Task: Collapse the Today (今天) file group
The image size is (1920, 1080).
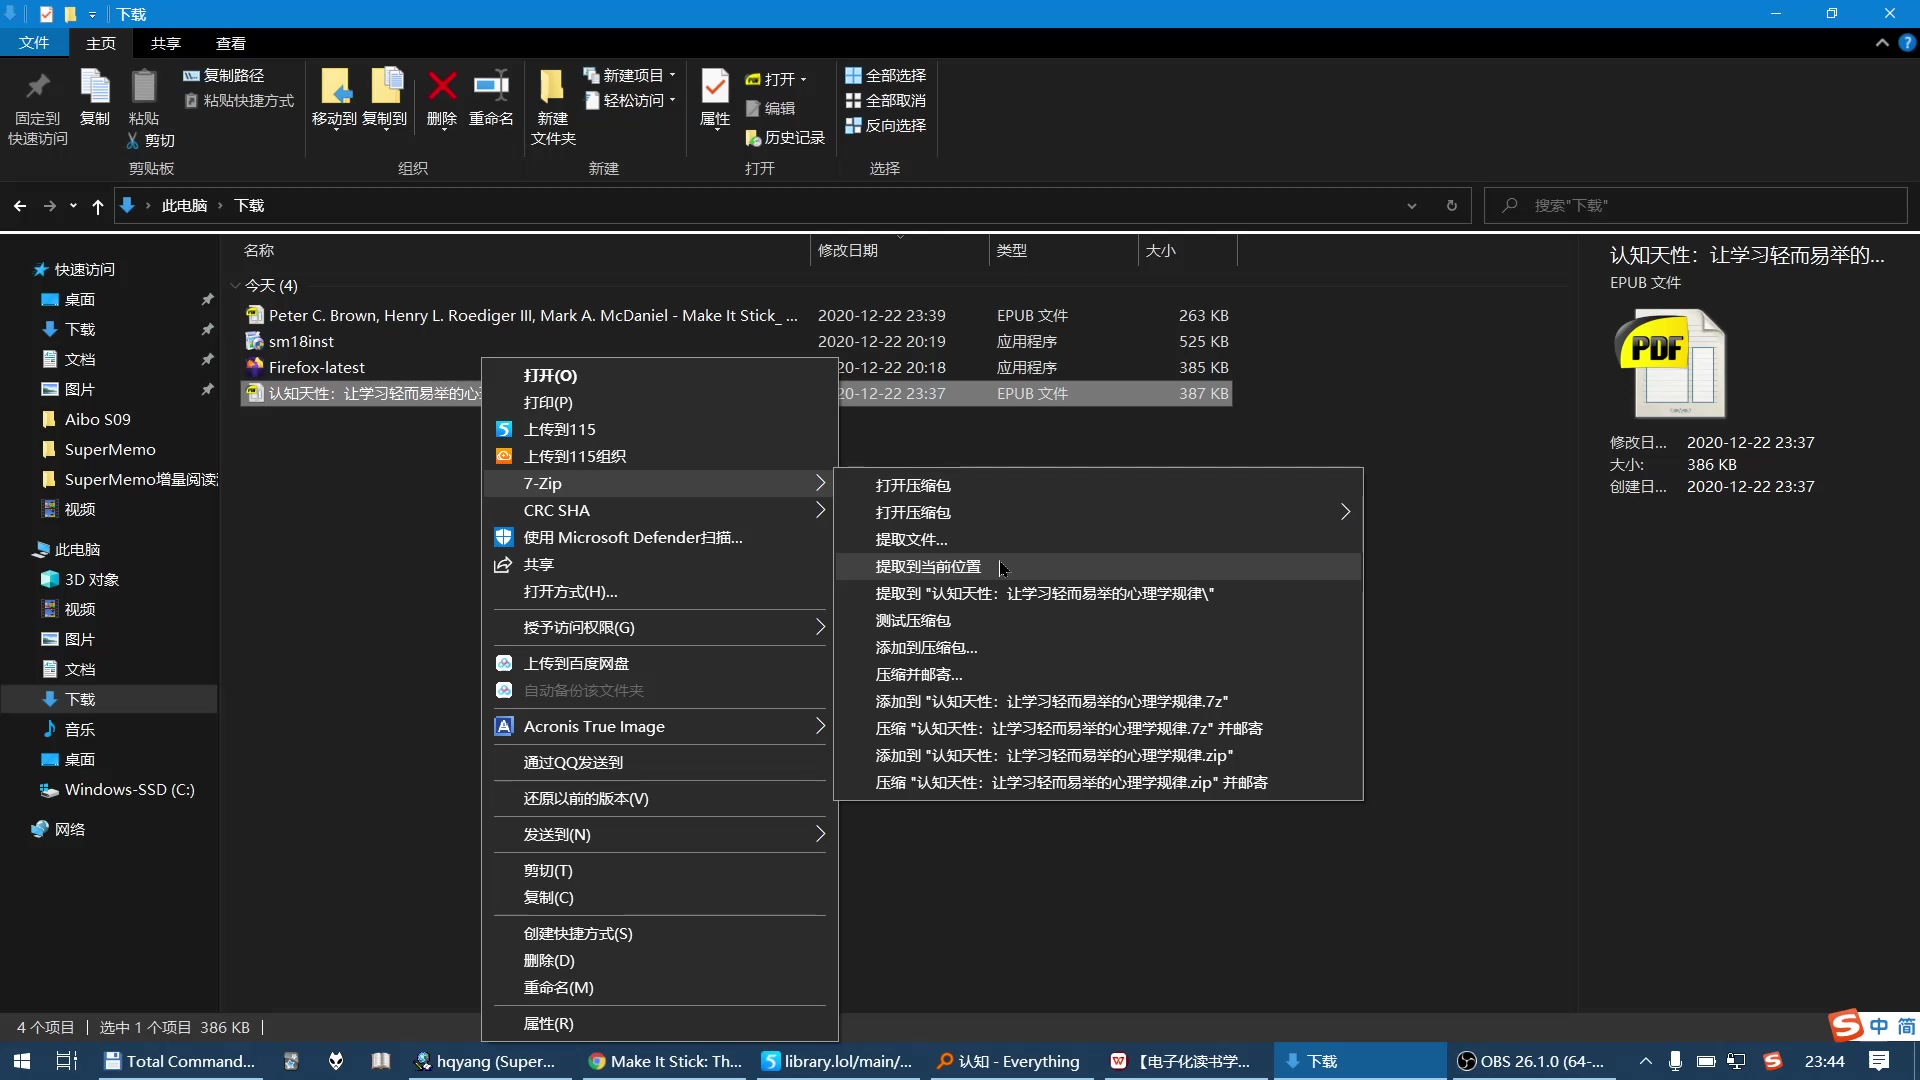Action: pyautogui.click(x=235, y=286)
